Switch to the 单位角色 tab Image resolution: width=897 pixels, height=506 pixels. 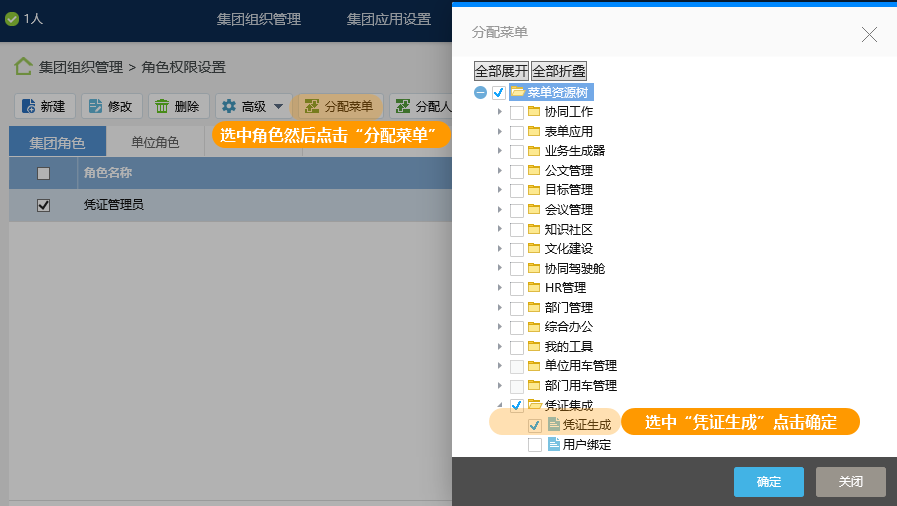(155, 142)
